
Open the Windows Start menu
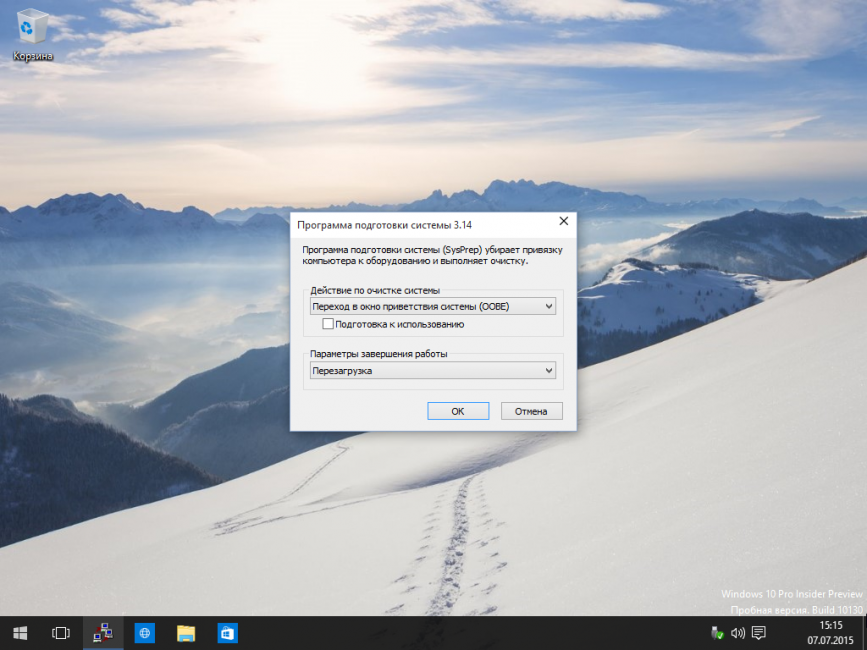click(20, 633)
